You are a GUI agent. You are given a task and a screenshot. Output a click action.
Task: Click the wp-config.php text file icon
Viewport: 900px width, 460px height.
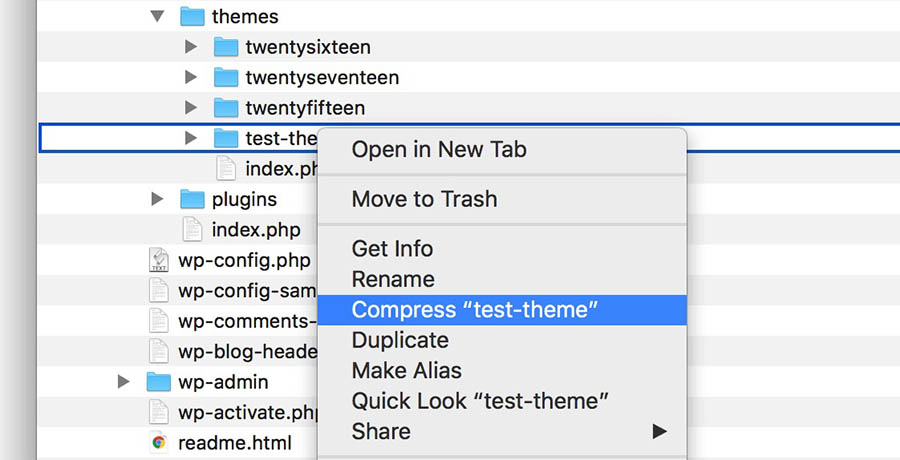[x=158, y=261]
